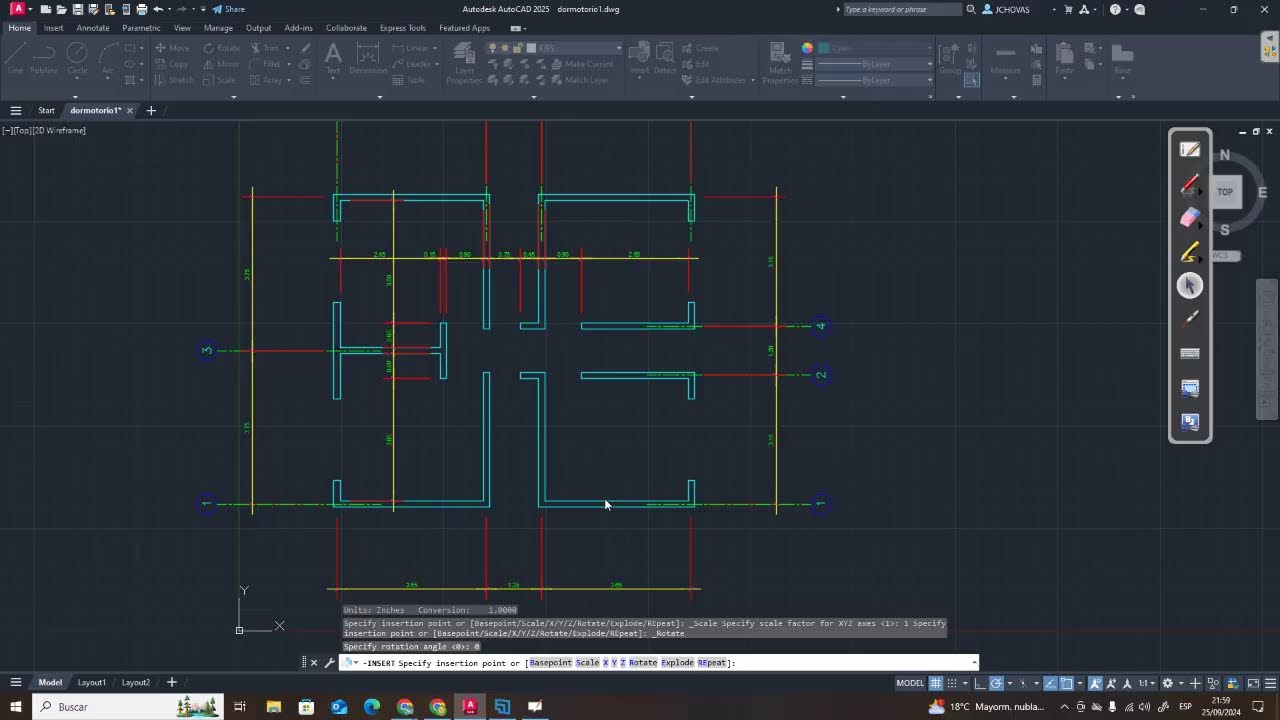Image resolution: width=1280 pixels, height=720 pixels.
Task: Click the Basepoint option in command line
Action: (x=550, y=663)
